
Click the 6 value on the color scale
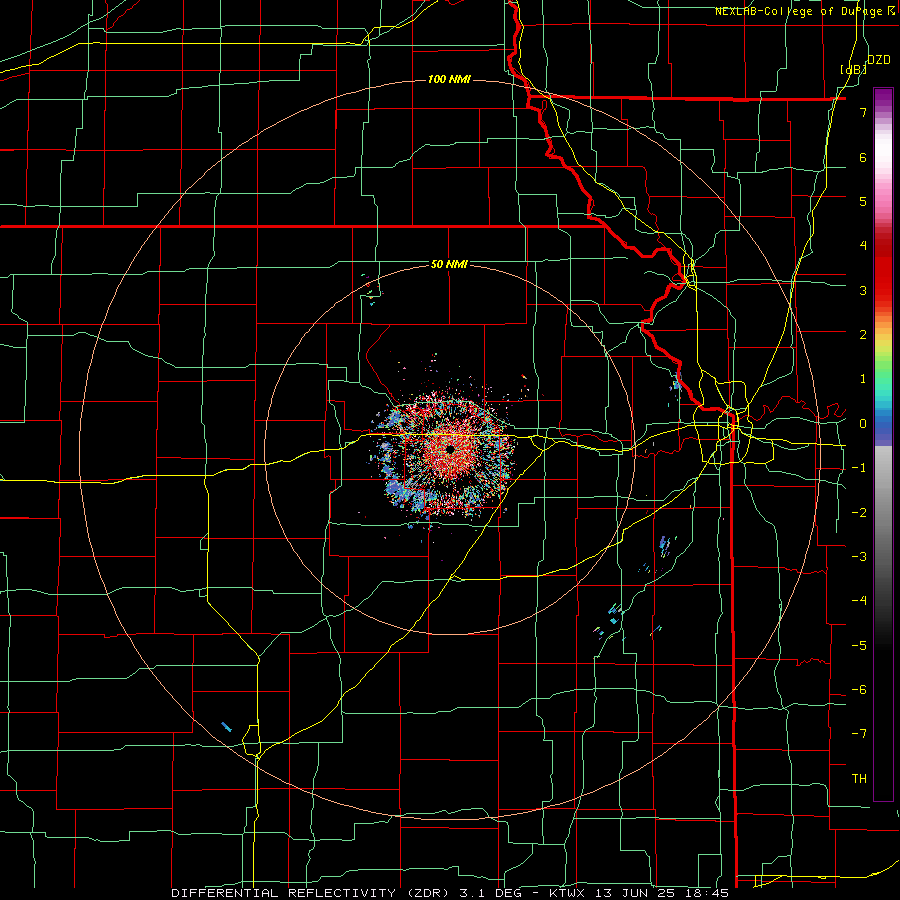863,157
